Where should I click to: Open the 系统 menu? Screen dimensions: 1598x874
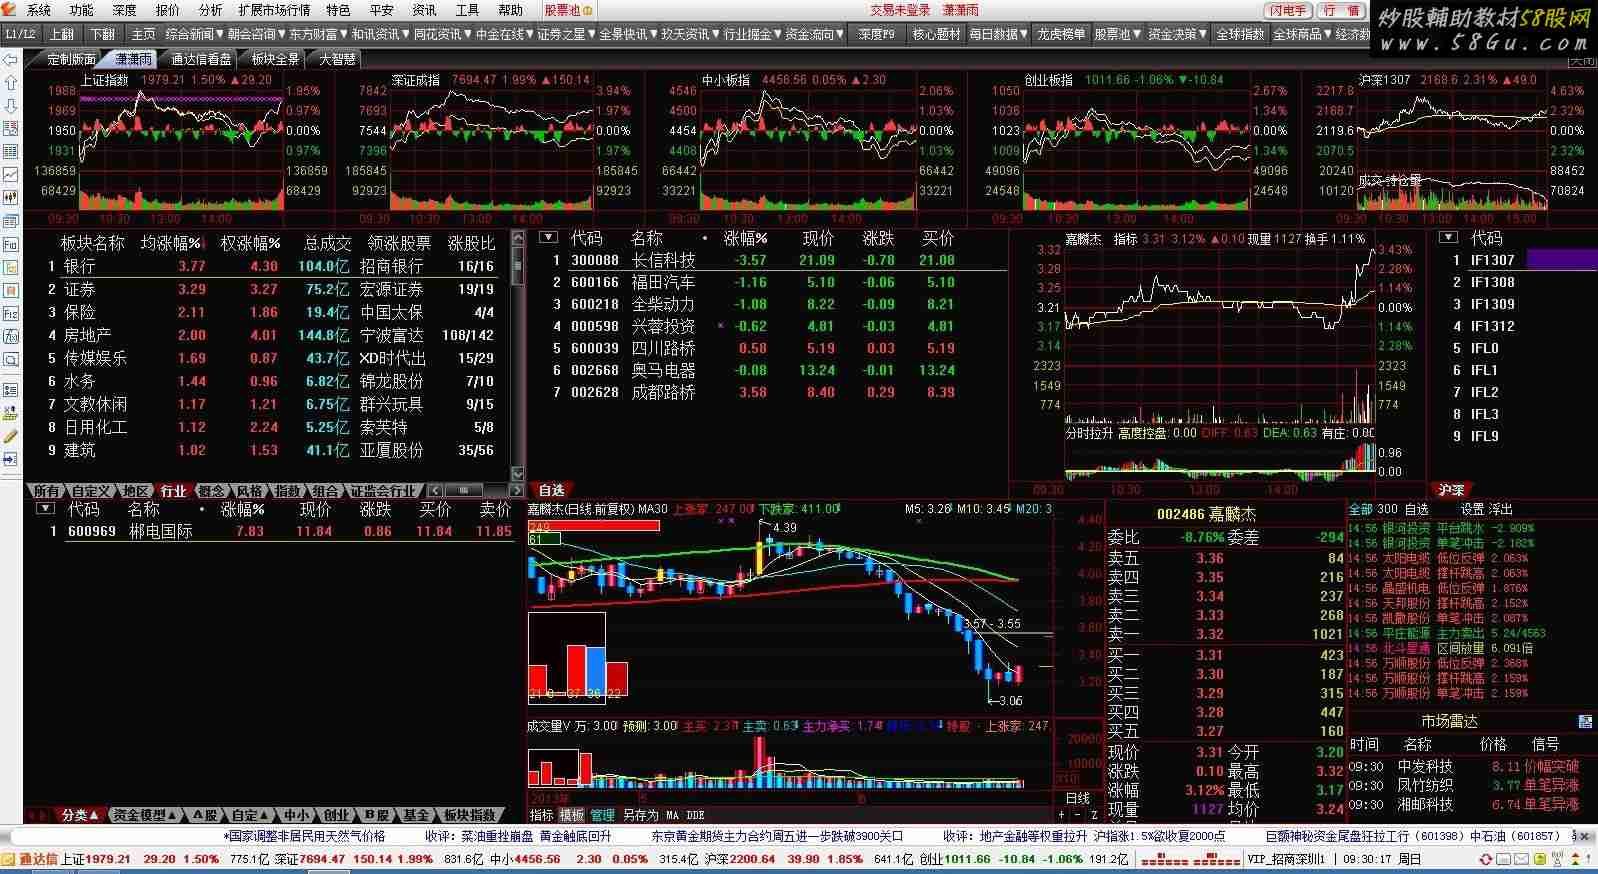pos(38,10)
